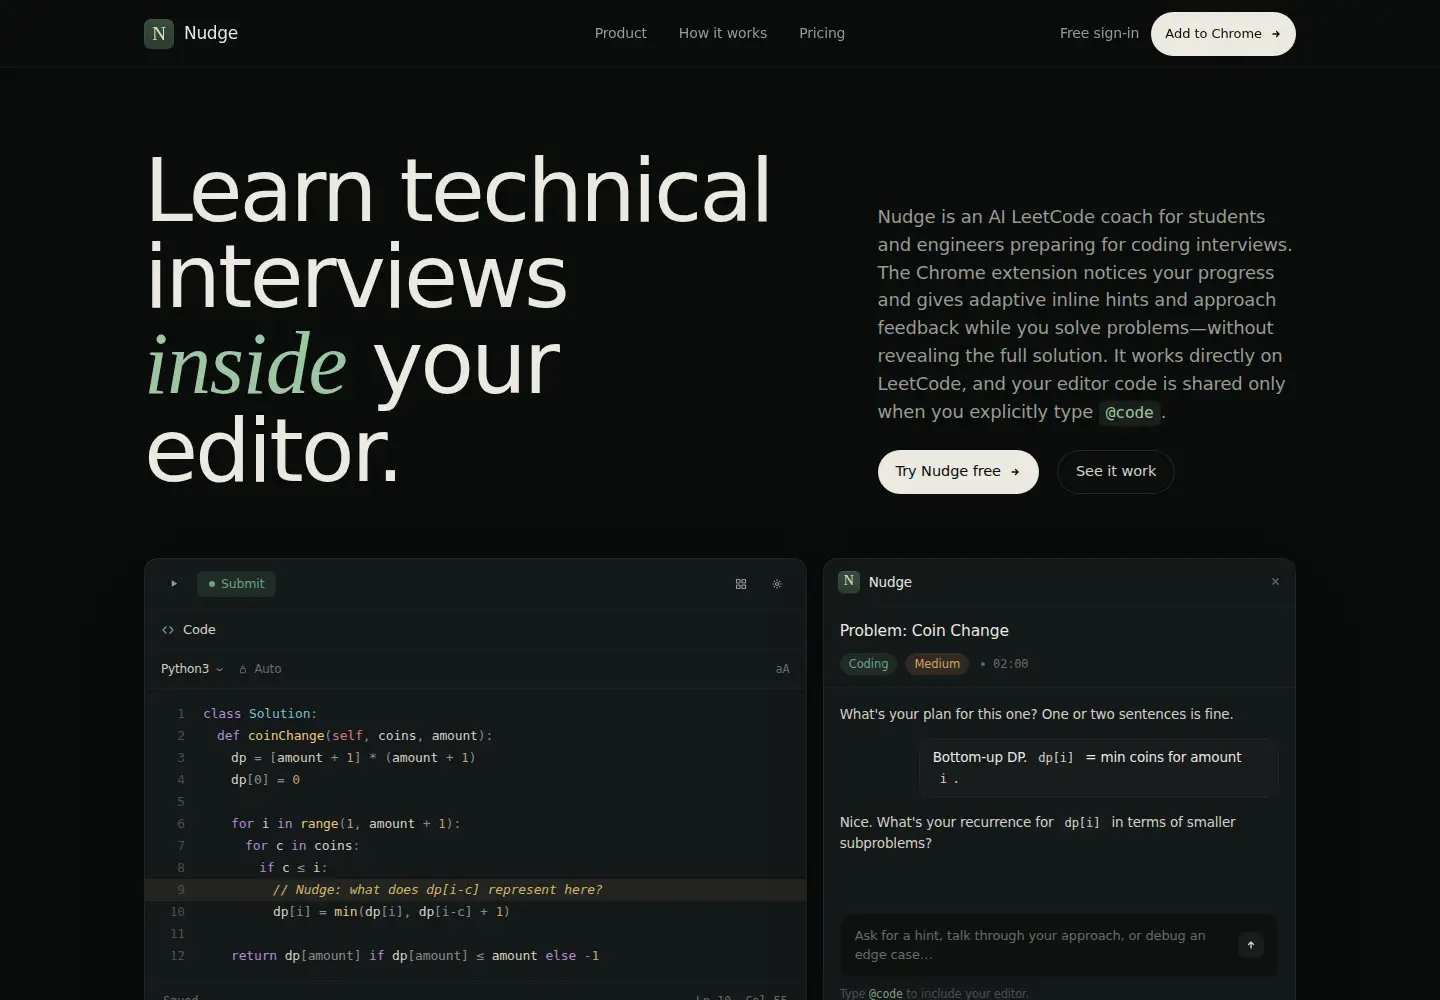Click the Nudge N logo icon in header
Image resolution: width=1440 pixels, height=1000 pixels.
coord(159,33)
